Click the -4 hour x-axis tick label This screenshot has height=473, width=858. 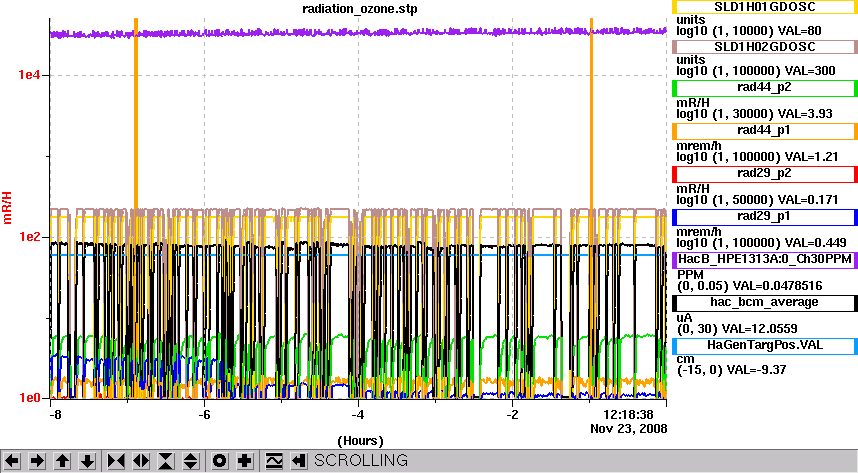[358, 414]
